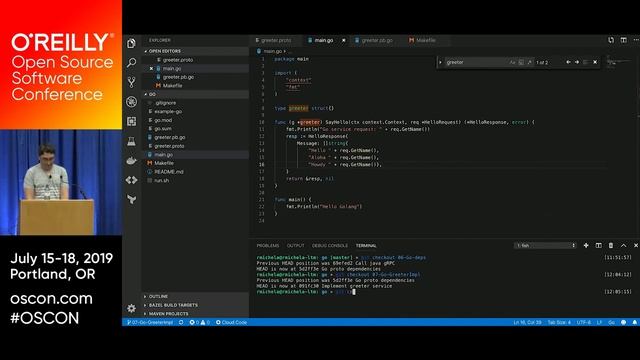Screen dimensions: 640x360
Task: Open the editor More Actions ellipsis
Action: click(x=636, y=40)
